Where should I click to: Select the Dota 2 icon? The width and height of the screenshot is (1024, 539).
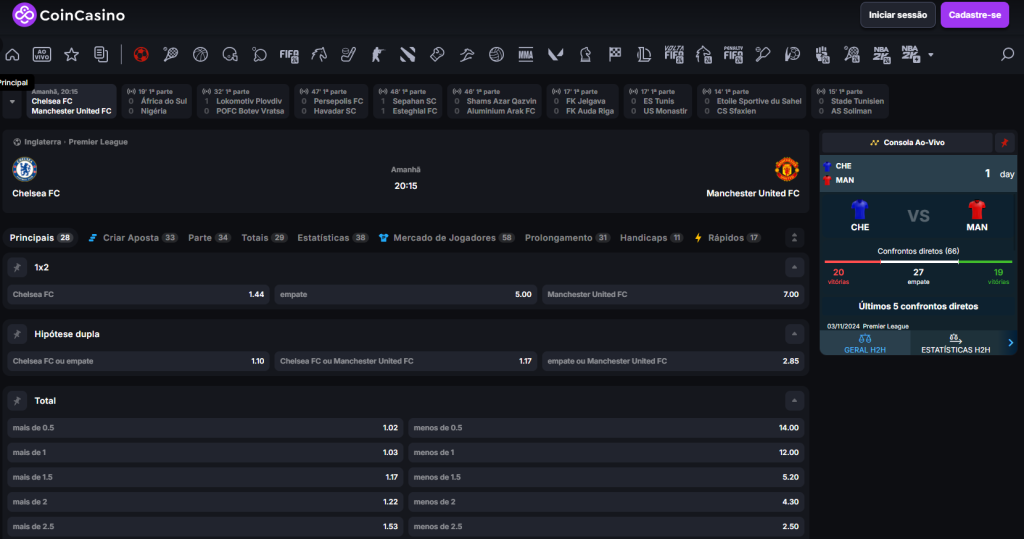pyautogui.click(x=408, y=55)
